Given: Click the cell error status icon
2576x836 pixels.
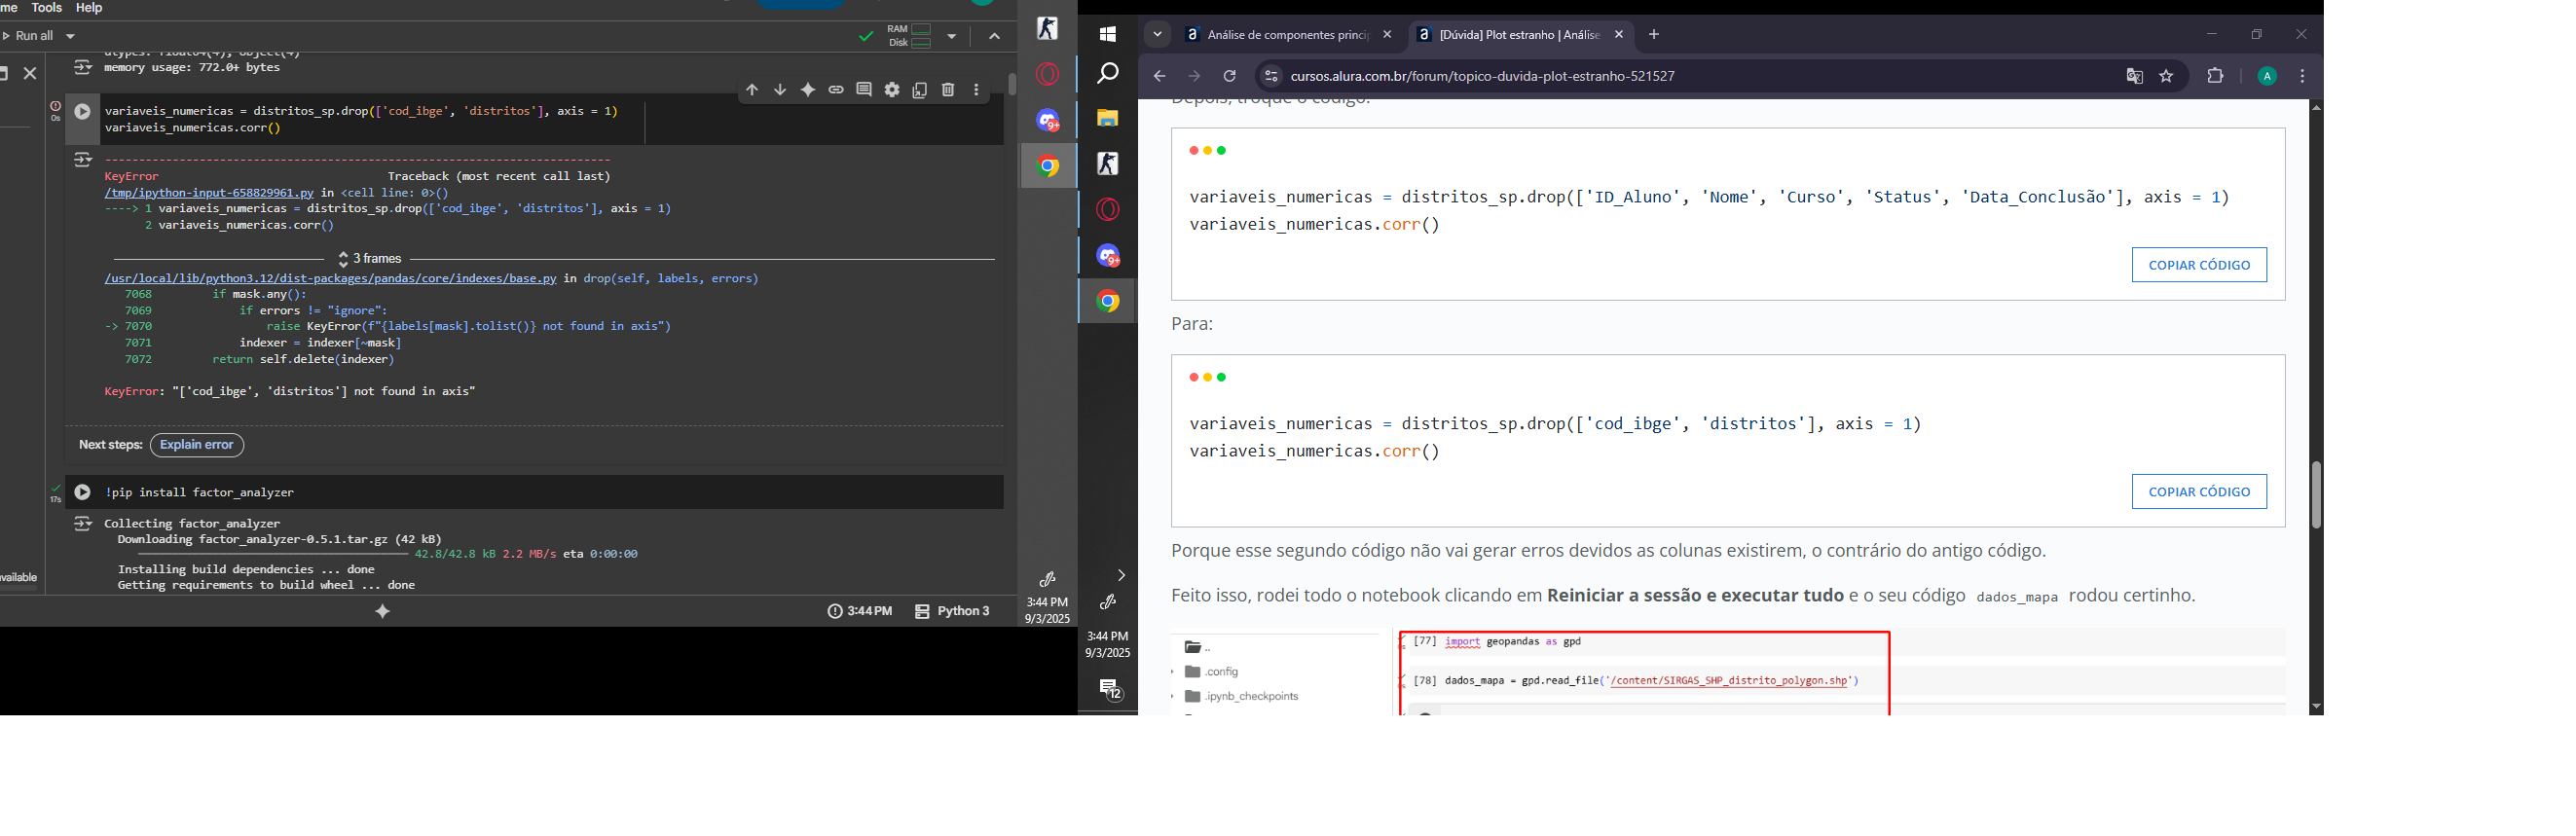Looking at the screenshot, I should click(55, 106).
